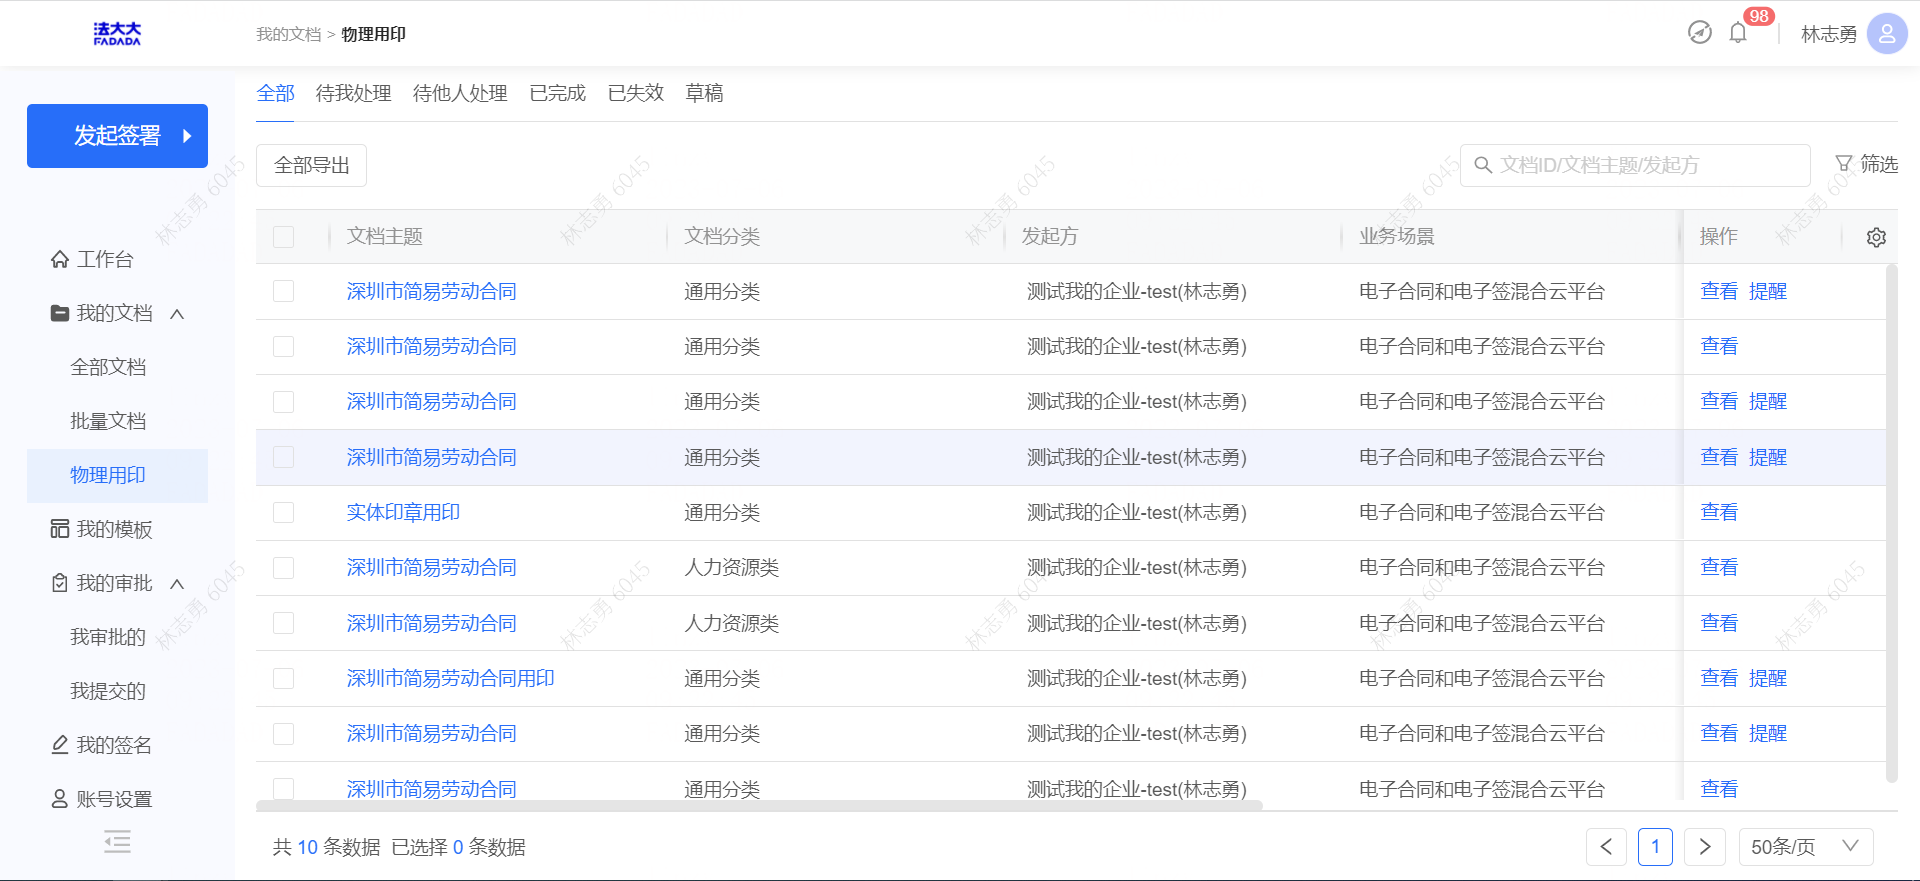
Task: Click 查看 in the 实体印章用印 row
Action: pyautogui.click(x=1719, y=512)
